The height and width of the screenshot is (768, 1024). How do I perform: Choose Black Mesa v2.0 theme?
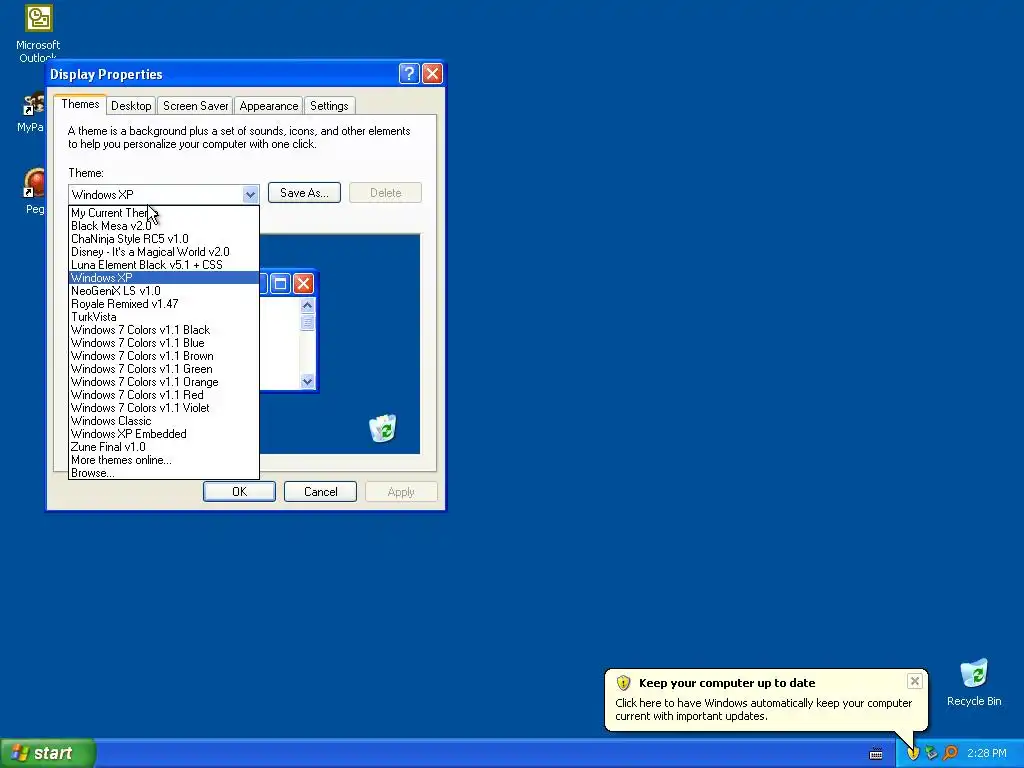tap(163, 226)
